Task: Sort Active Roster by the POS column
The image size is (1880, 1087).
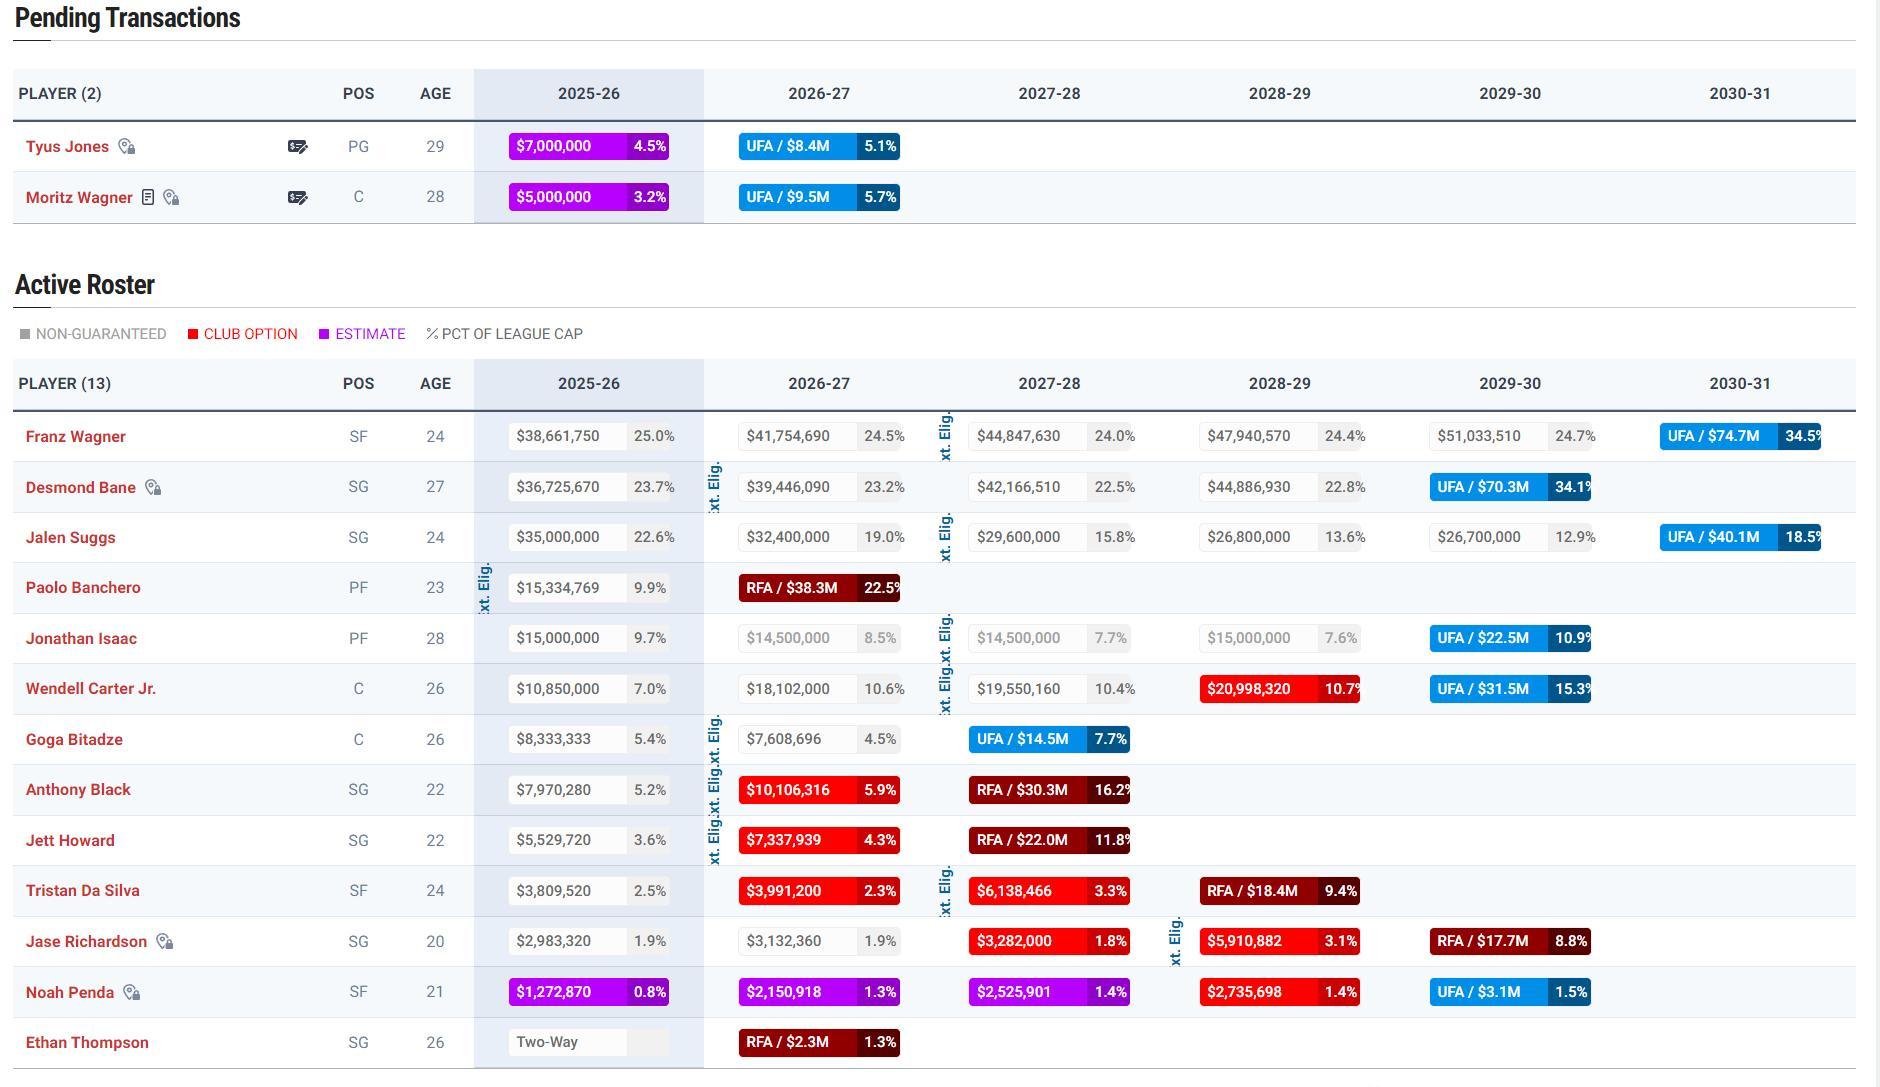Action: pos(358,384)
